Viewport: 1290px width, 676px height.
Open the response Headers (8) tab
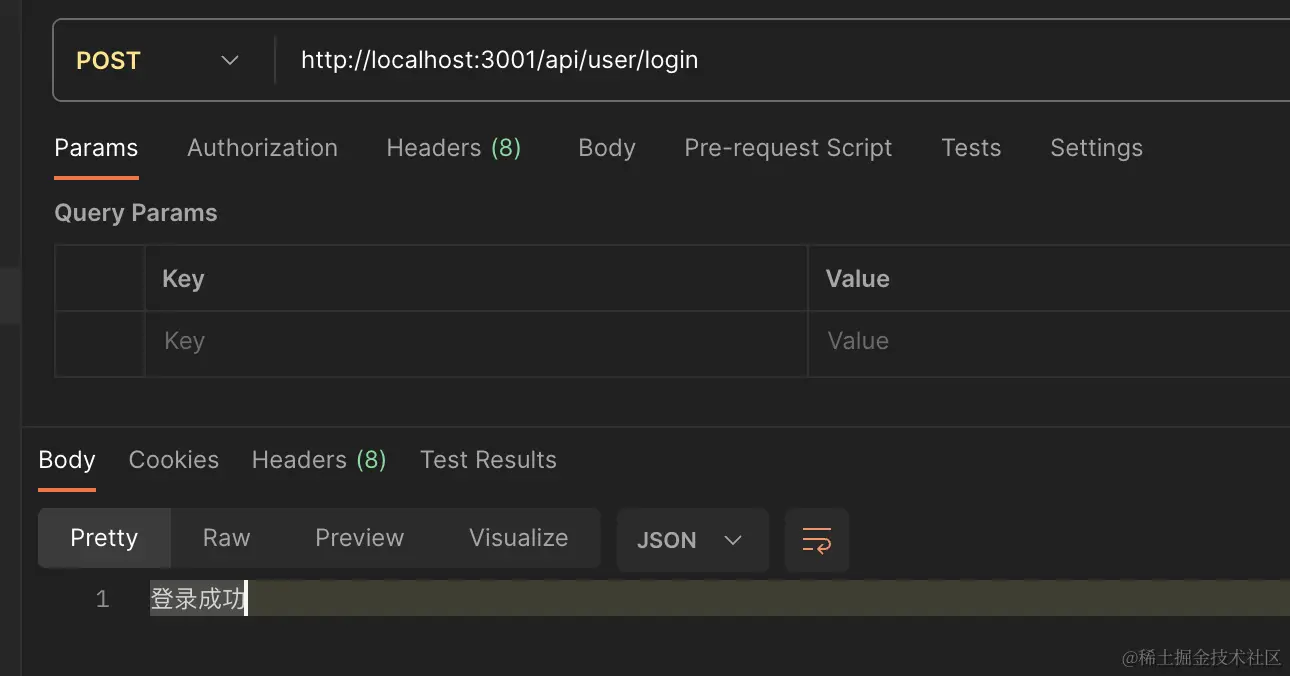coord(319,460)
